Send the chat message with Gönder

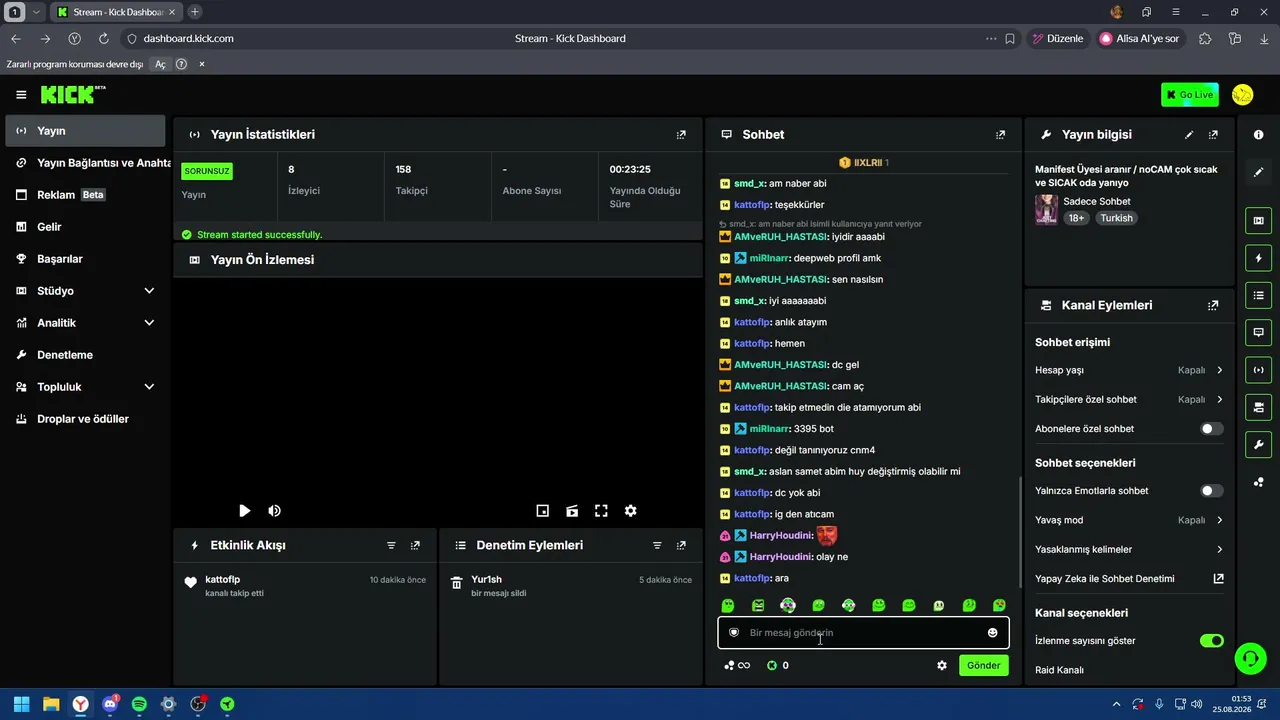(x=984, y=665)
